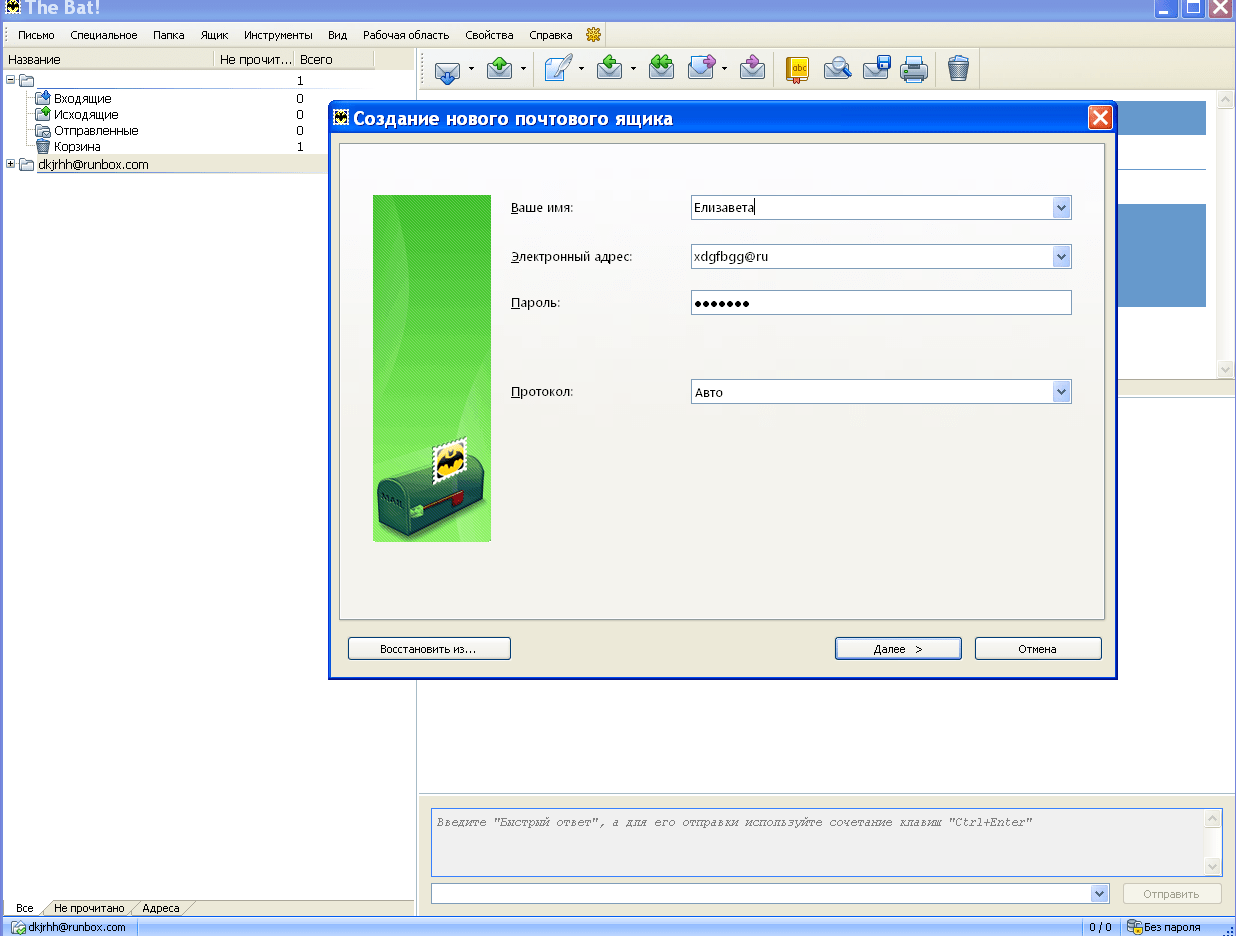Click the get new mail toolbar icon
Viewport: 1236px width, 936px height.
[x=446, y=69]
